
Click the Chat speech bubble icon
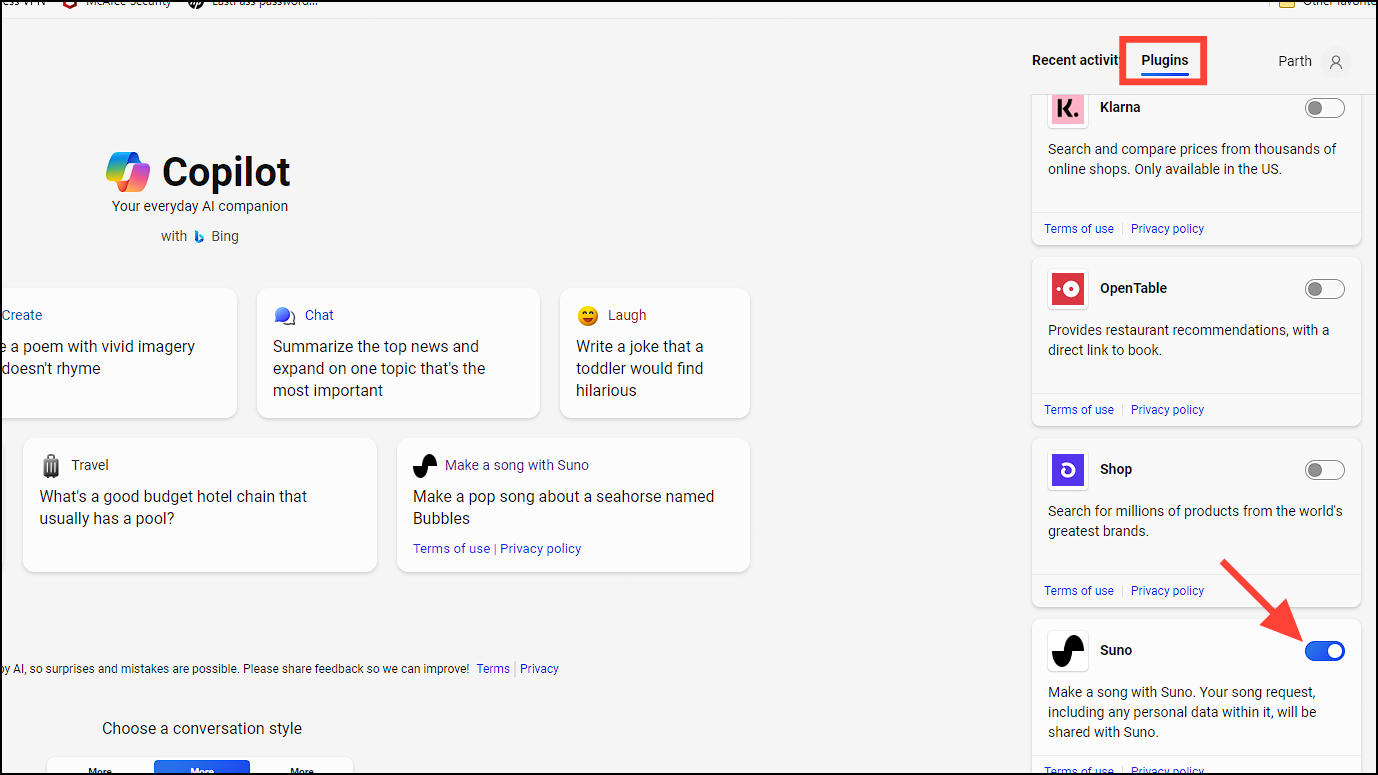[285, 316]
